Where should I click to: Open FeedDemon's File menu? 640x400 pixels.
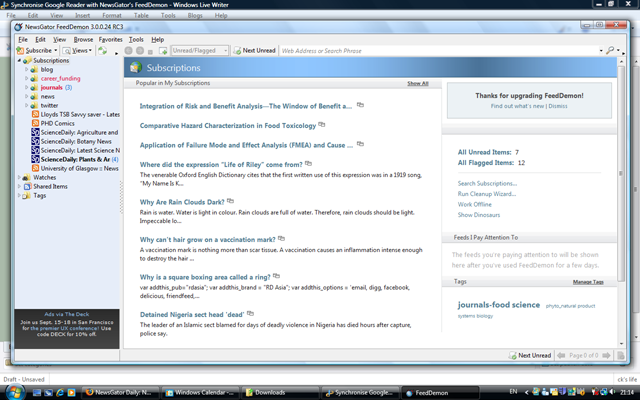[23, 40]
